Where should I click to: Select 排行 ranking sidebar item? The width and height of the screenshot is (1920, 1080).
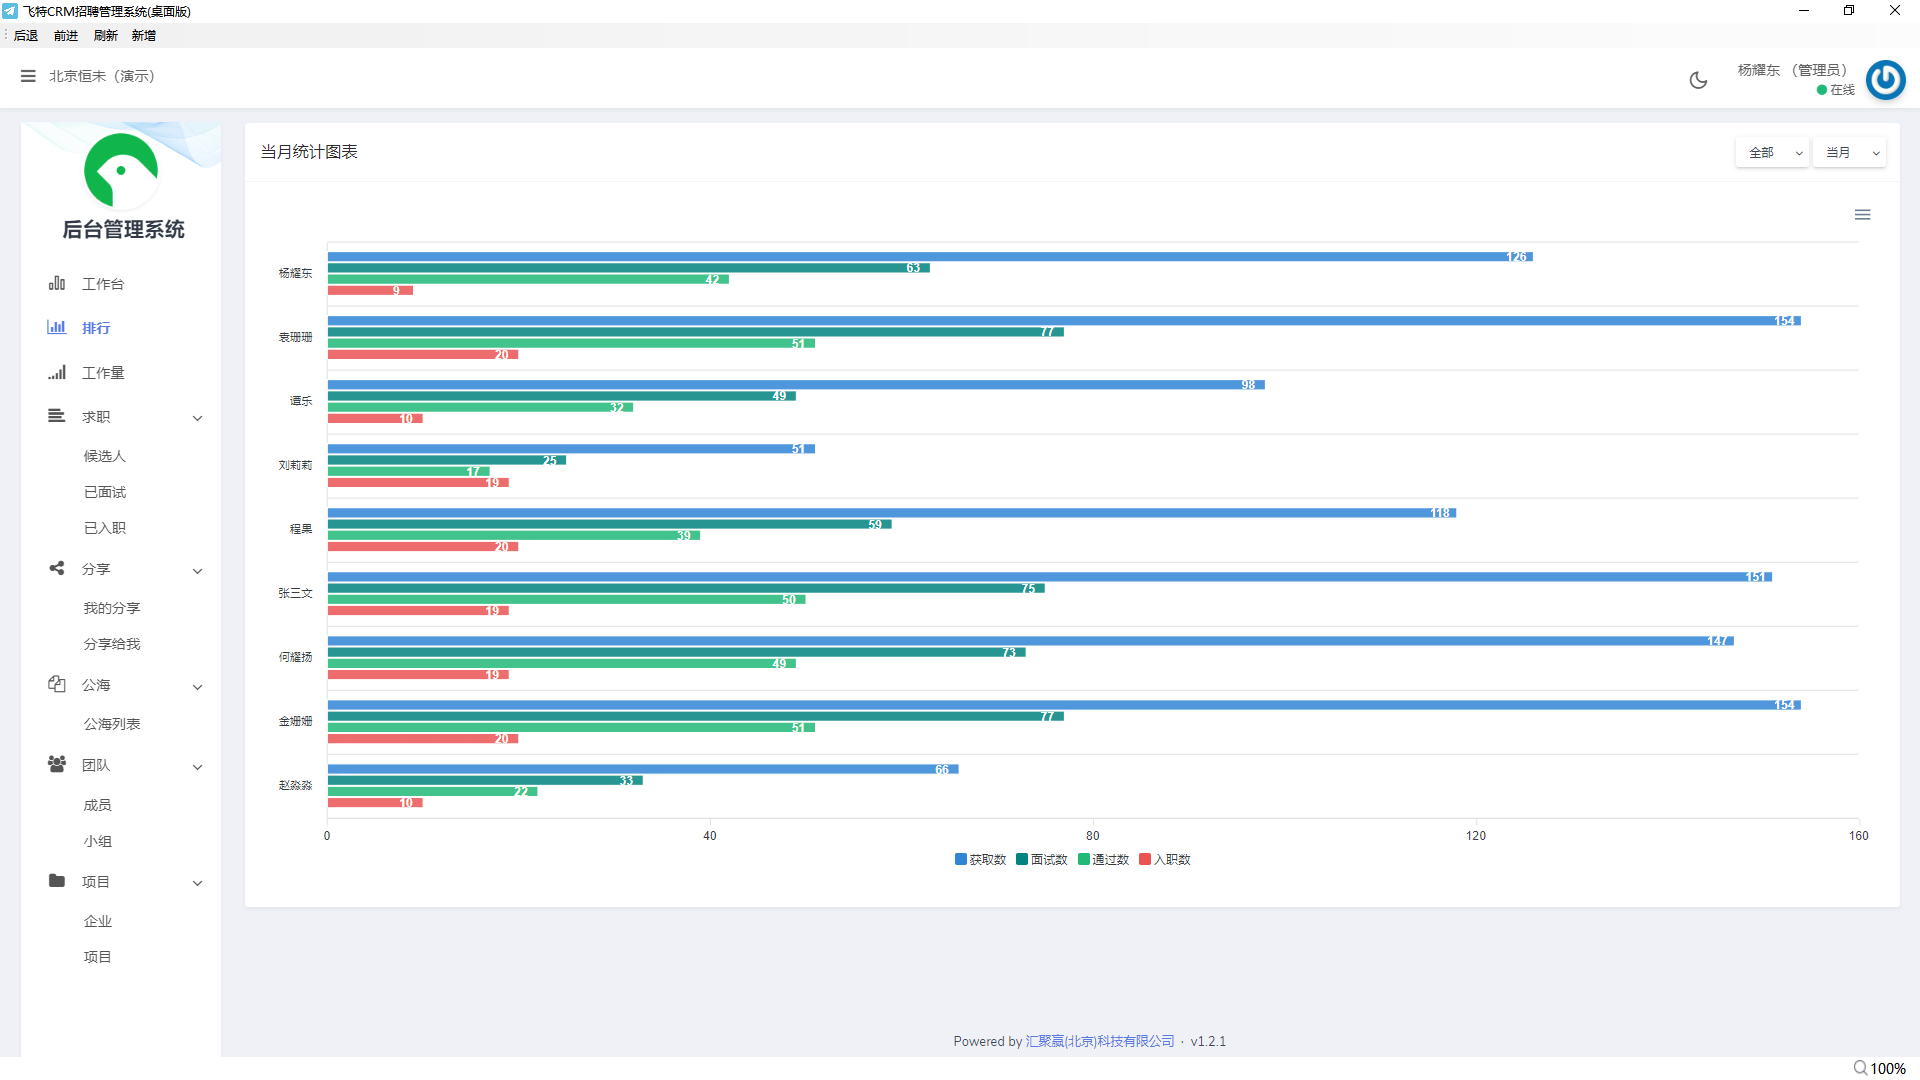click(x=96, y=328)
